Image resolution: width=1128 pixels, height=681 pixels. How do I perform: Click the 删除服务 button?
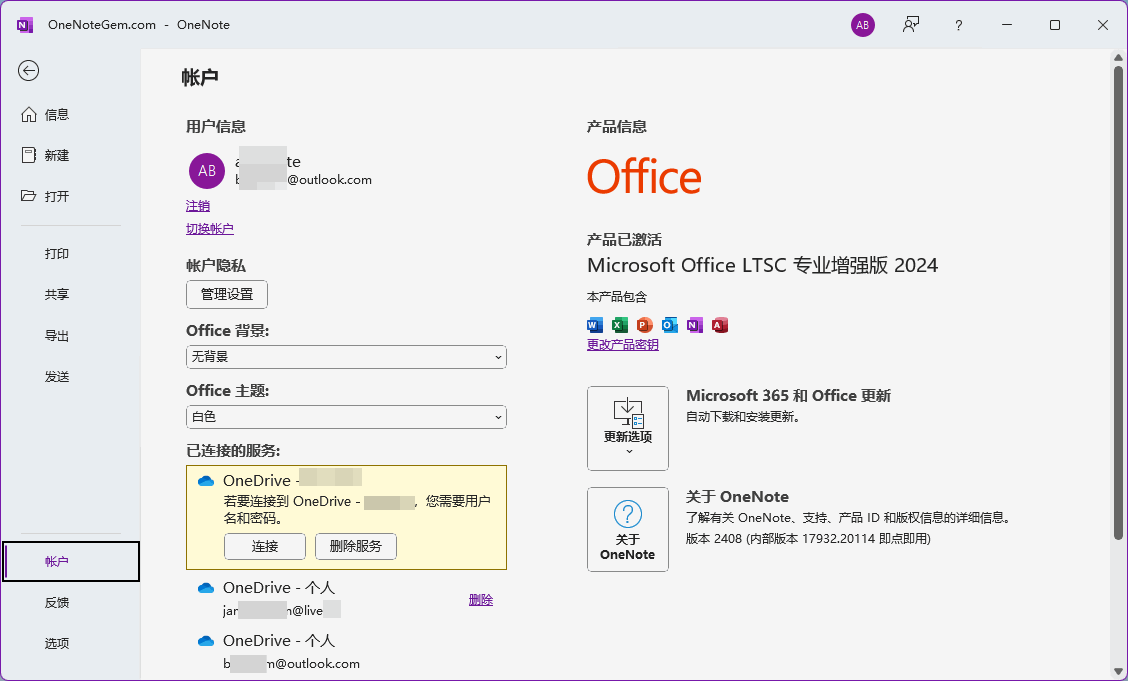(x=355, y=547)
